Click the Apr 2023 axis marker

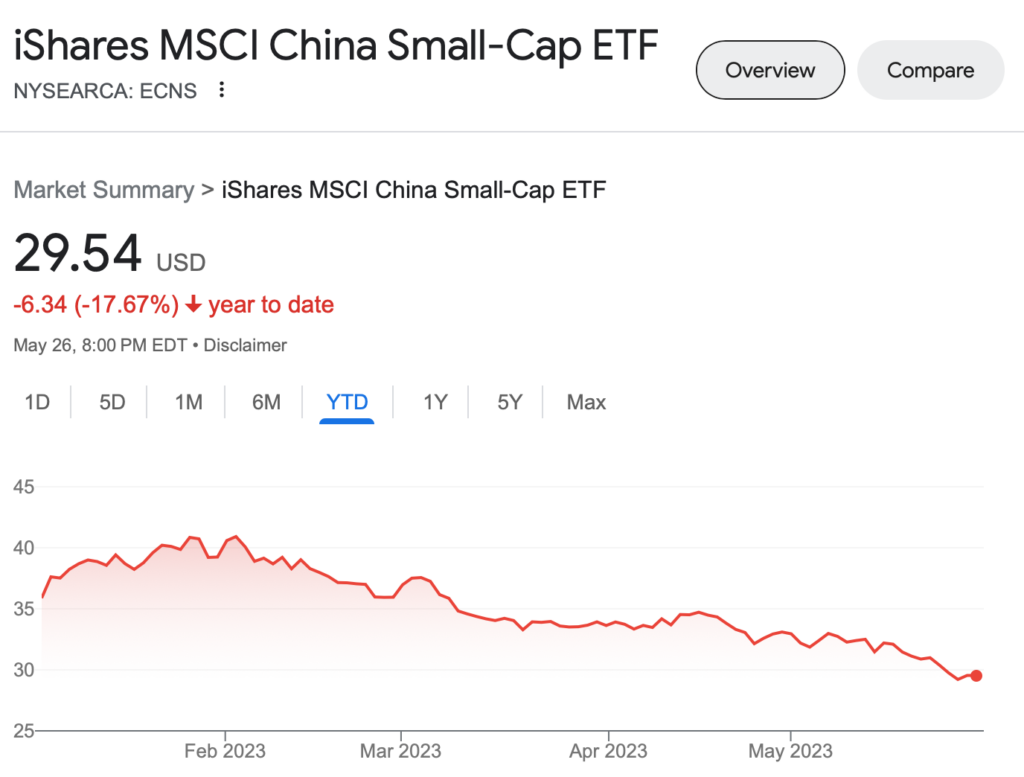click(x=608, y=751)
